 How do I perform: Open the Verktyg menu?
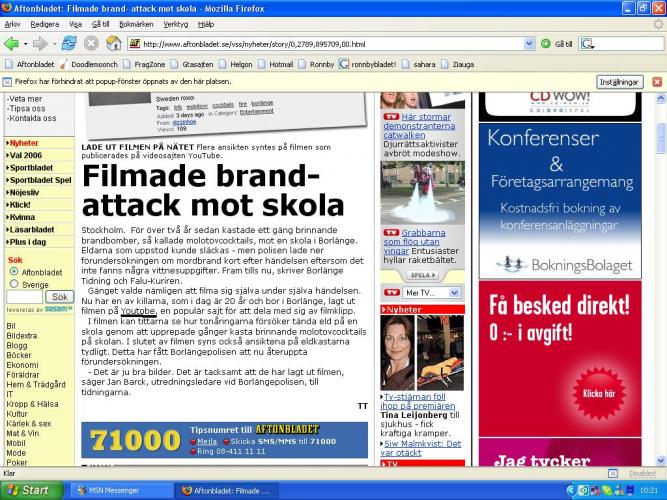176,24
